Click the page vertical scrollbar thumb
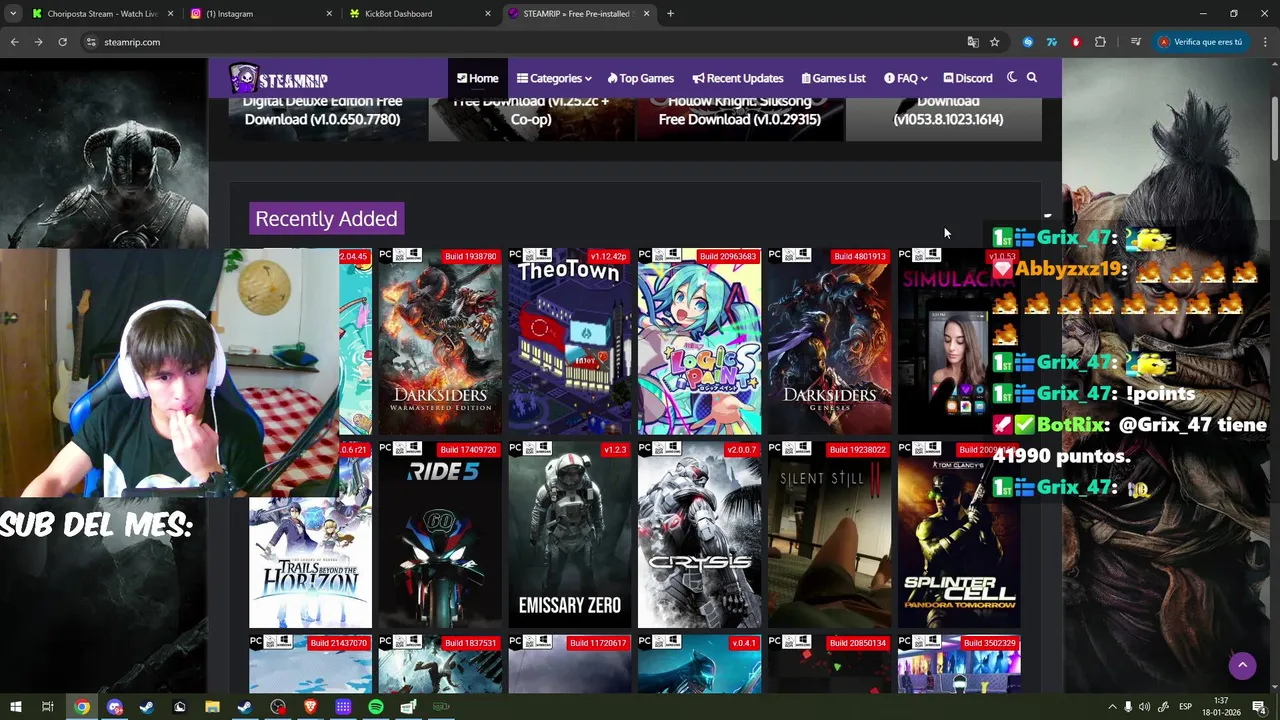Image resolution: width=1280 pixels, height=720 pixels. [1274, 127]
